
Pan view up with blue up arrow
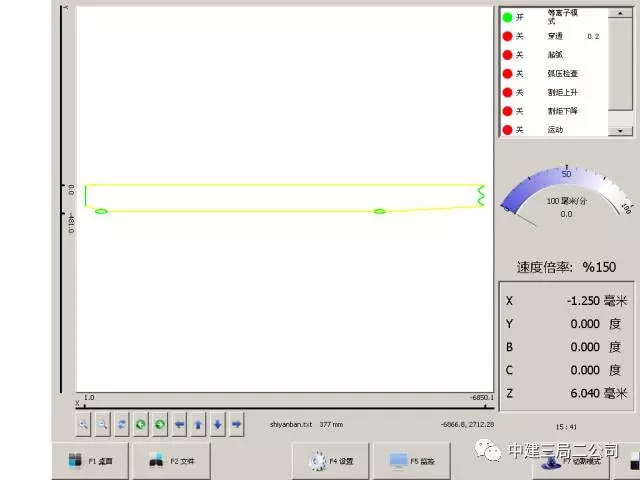click(198, 424)
